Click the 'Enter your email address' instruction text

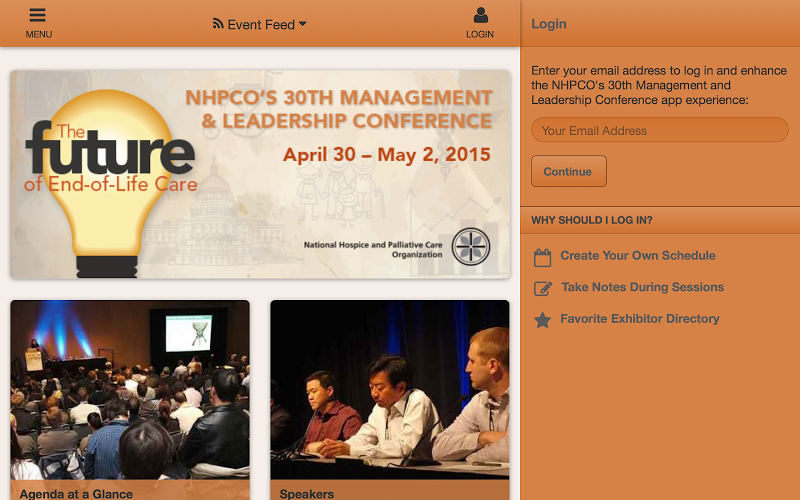(x=659, y=85)
